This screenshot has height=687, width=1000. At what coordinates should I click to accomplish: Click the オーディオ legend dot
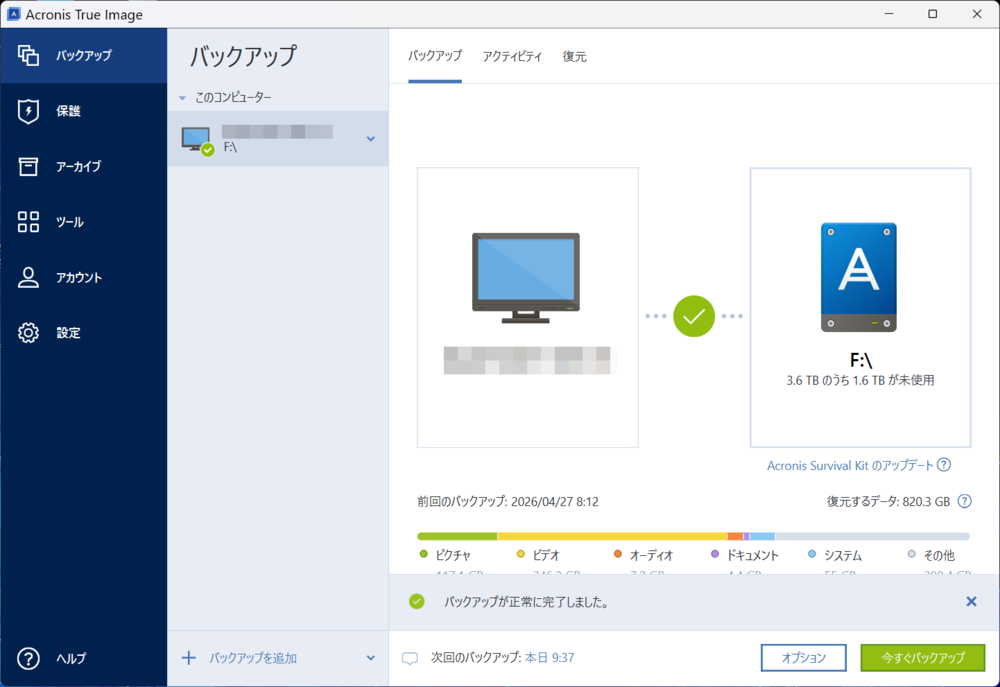617,554
